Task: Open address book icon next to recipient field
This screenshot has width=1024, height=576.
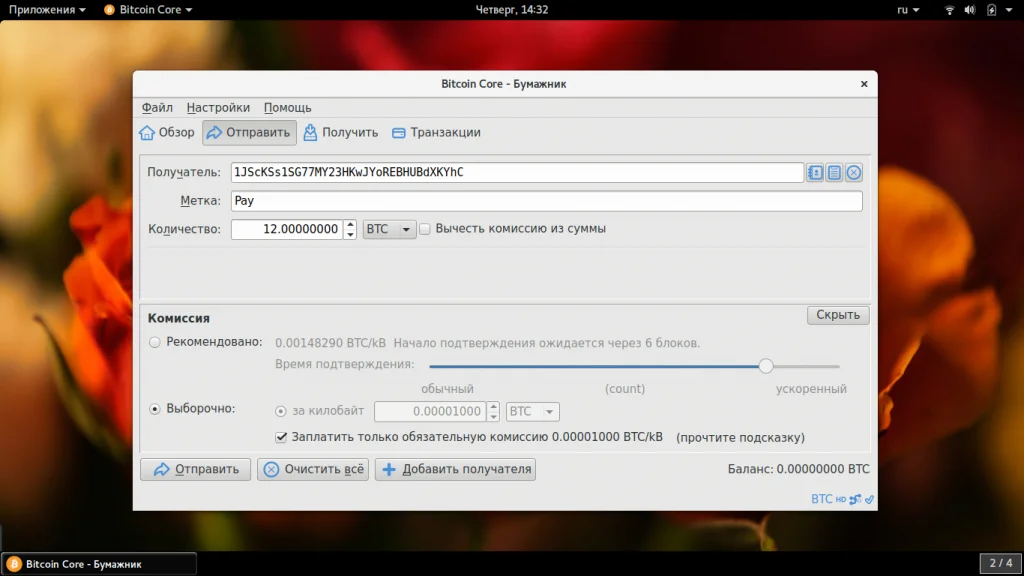Action: tap(815, 172)
